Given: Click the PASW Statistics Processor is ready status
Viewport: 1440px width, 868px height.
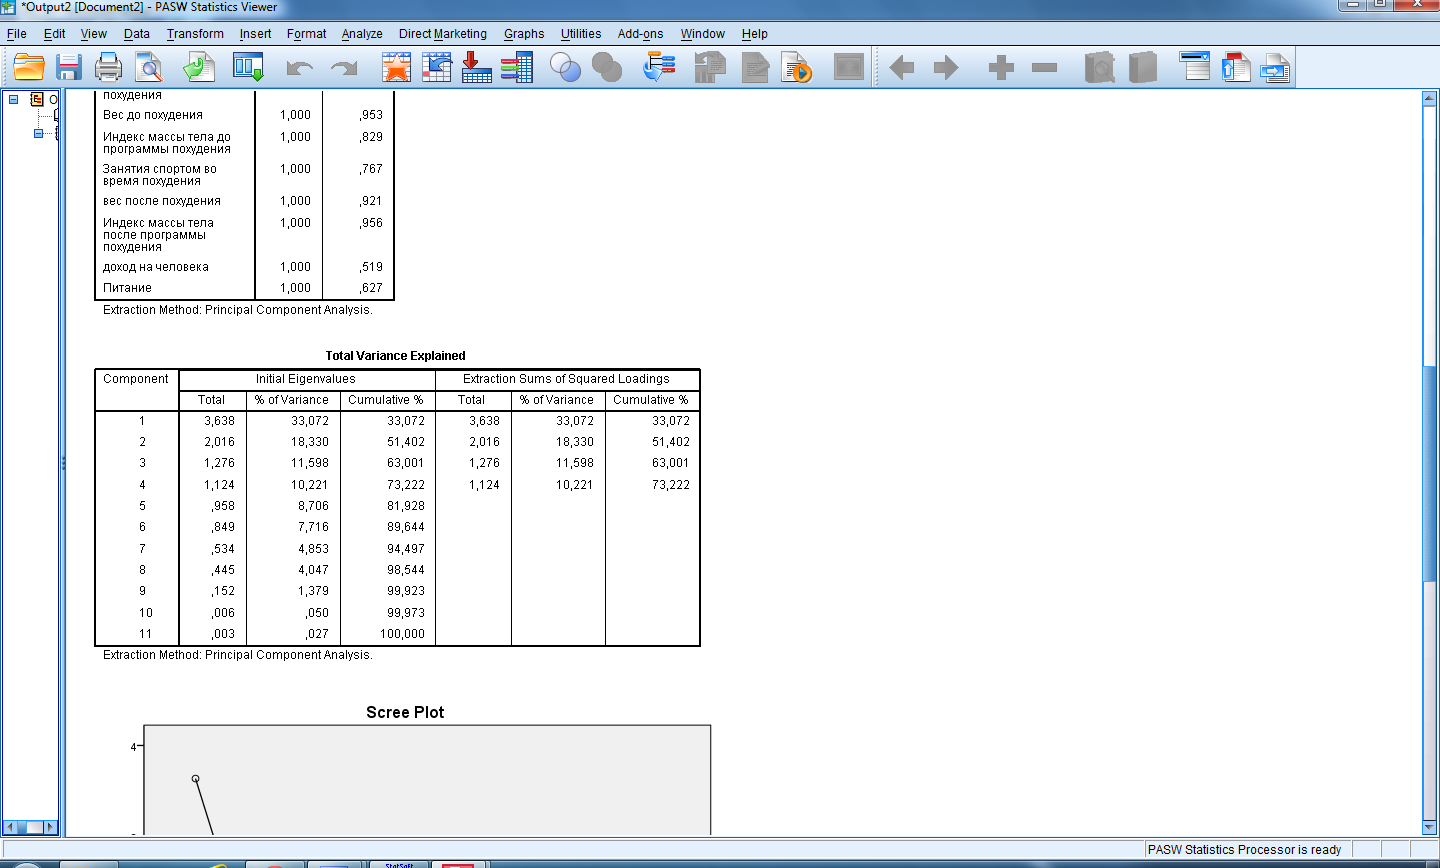Looking at the screenshot, I should (x=1245, y=850).
